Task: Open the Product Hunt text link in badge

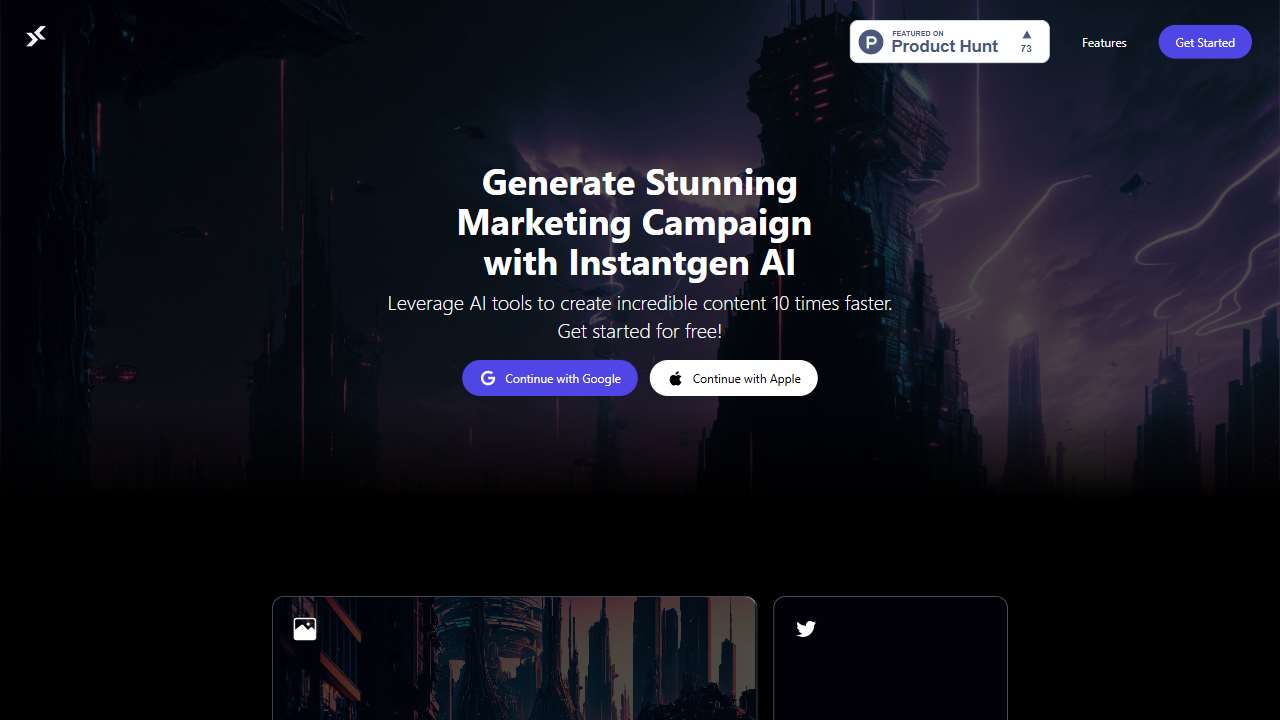Action: click(944, 46)
